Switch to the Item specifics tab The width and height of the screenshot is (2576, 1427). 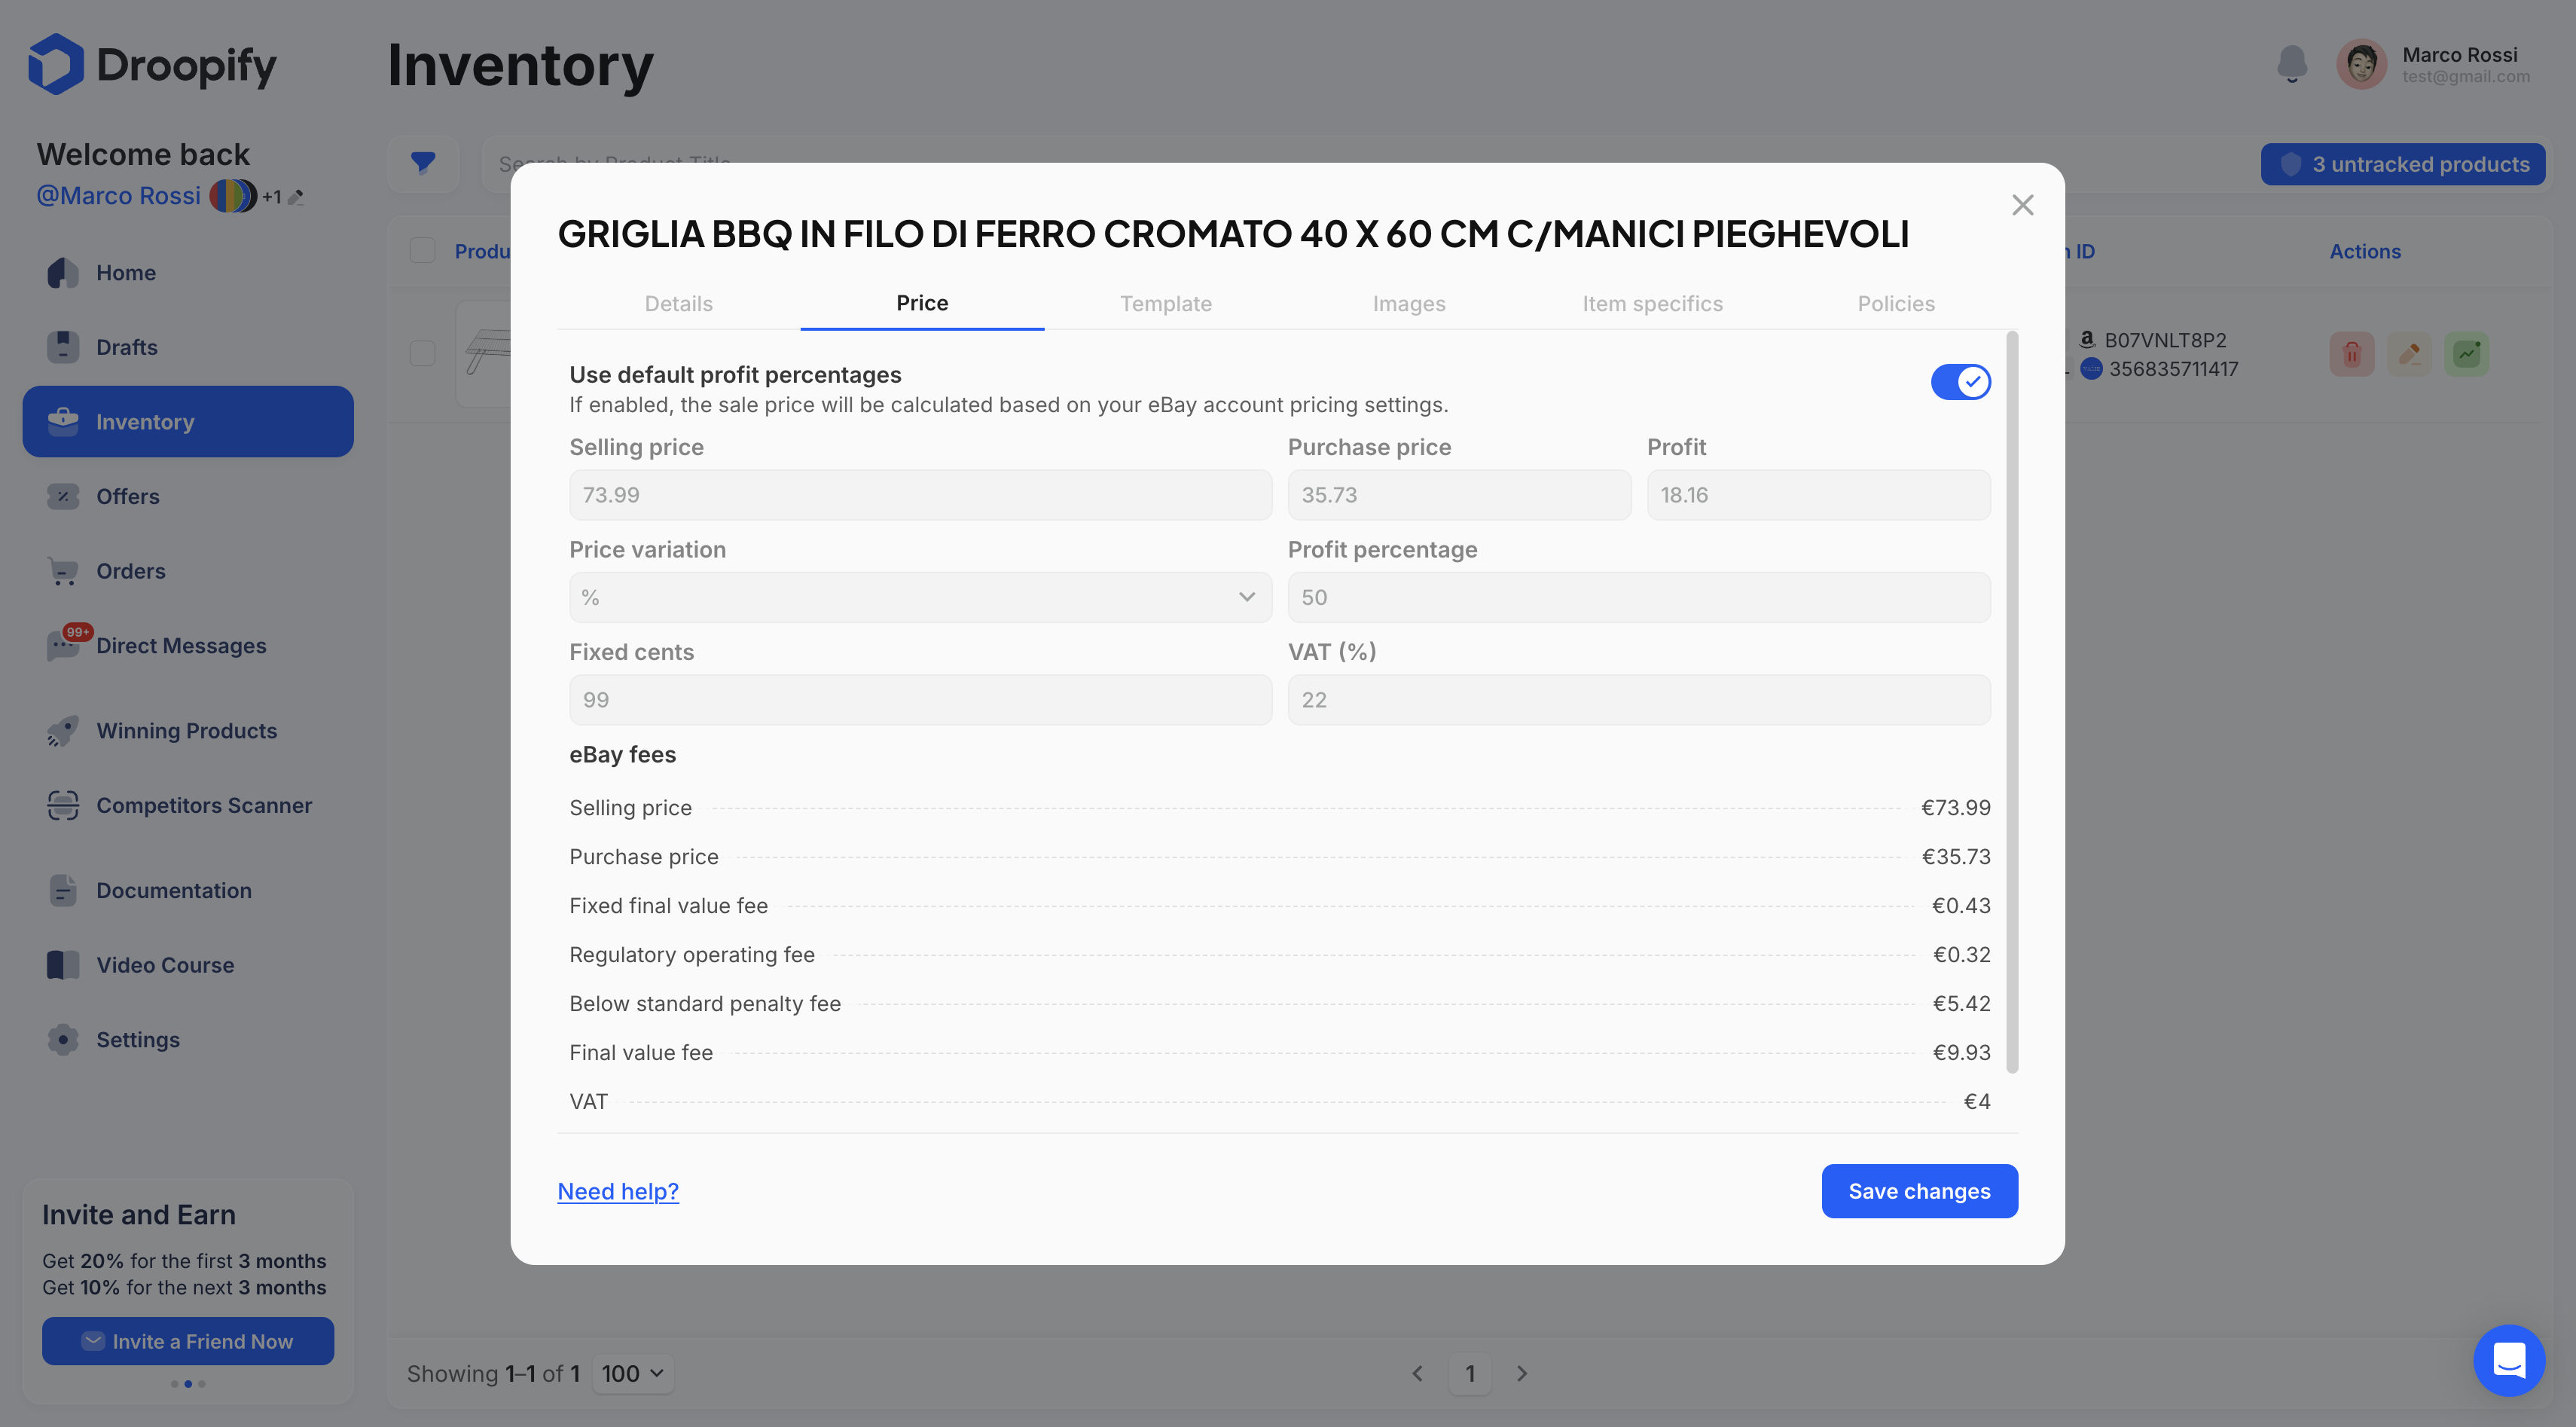tap(1652, 303)
